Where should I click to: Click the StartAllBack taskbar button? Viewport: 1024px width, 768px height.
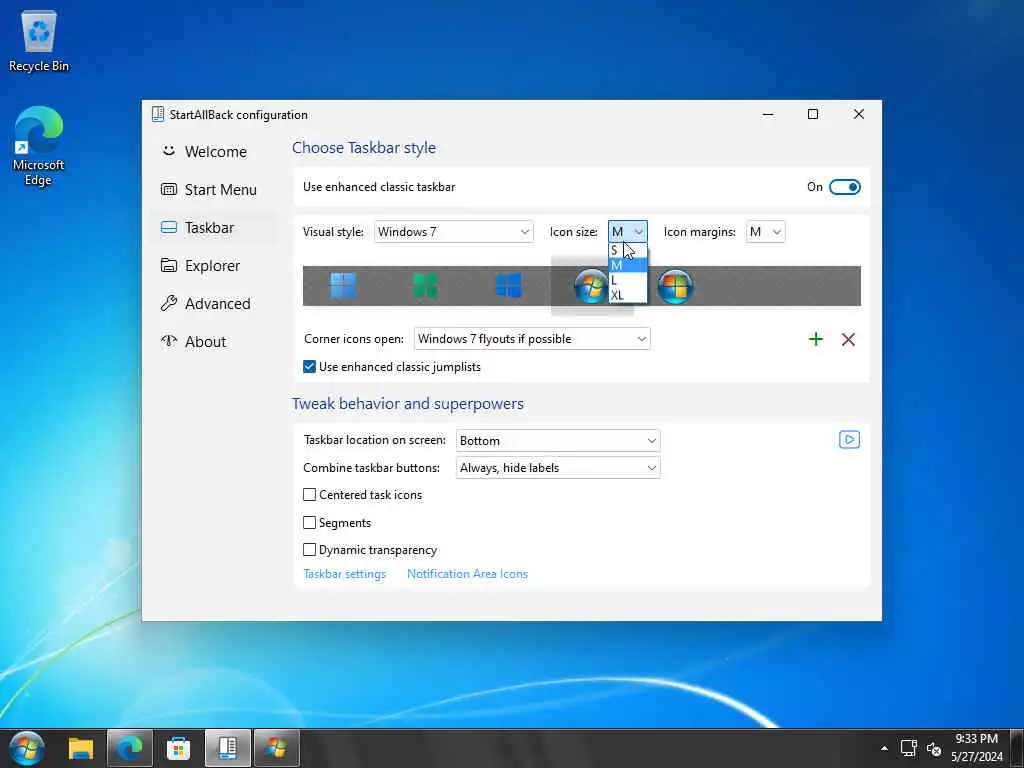pyautogui.click(x=227, y=748)
